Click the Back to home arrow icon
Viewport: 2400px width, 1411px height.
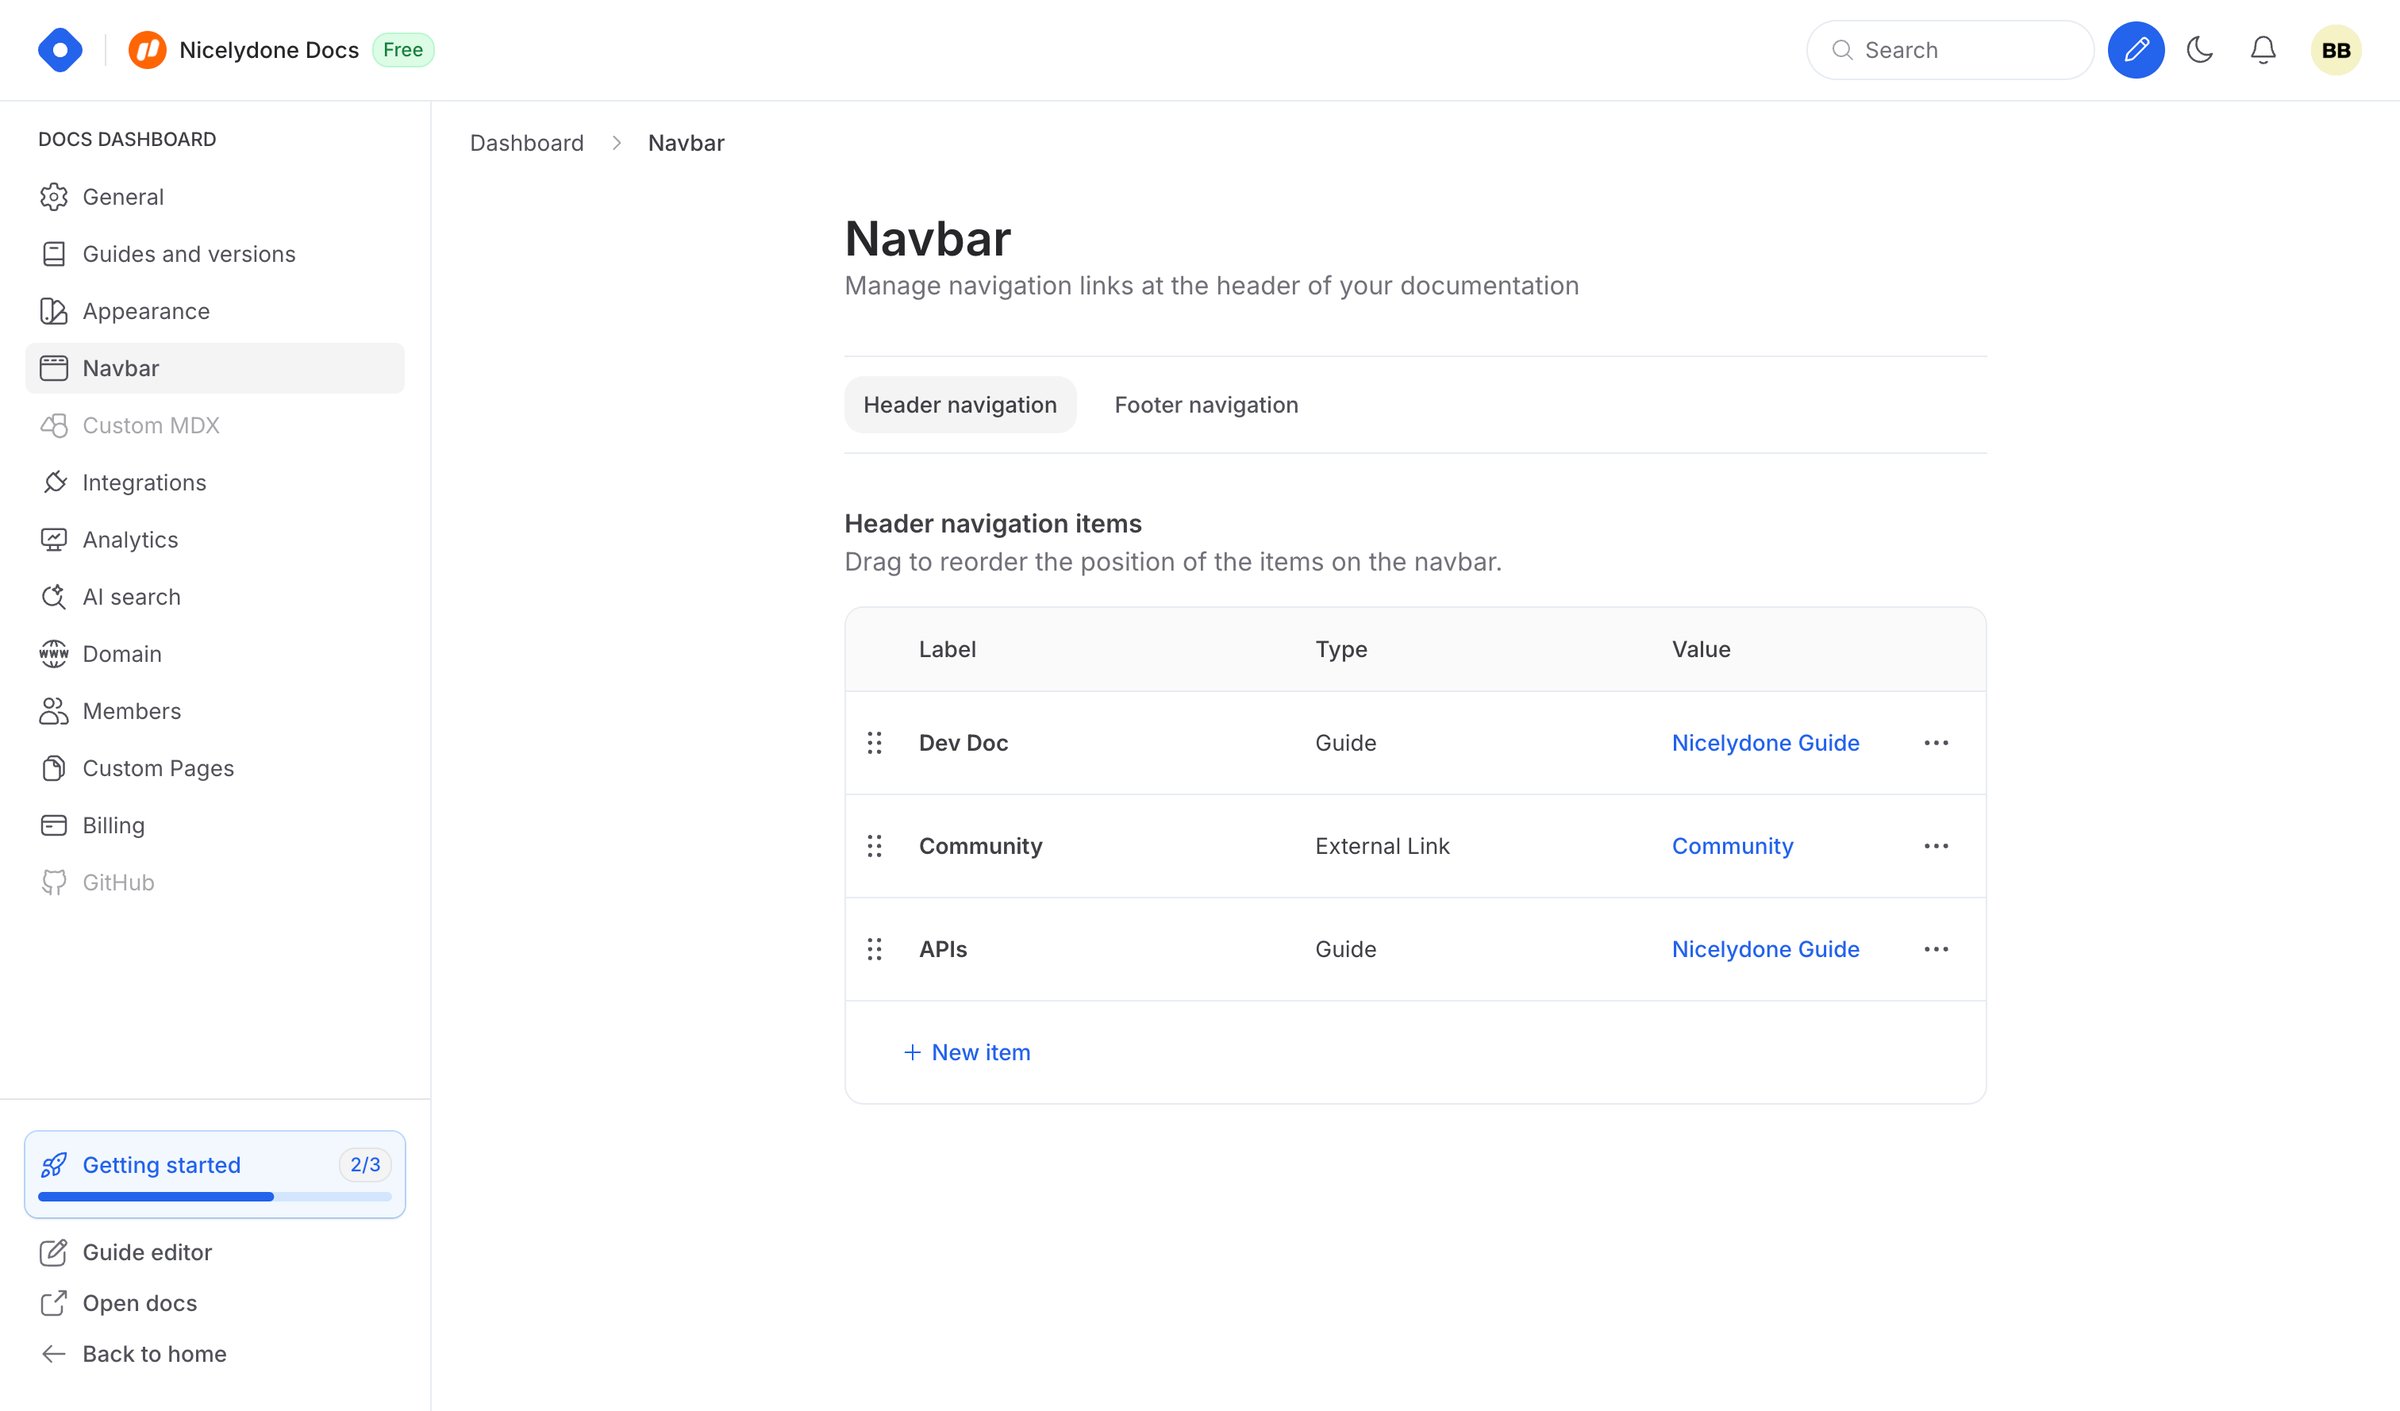(x=54, y=1354)
